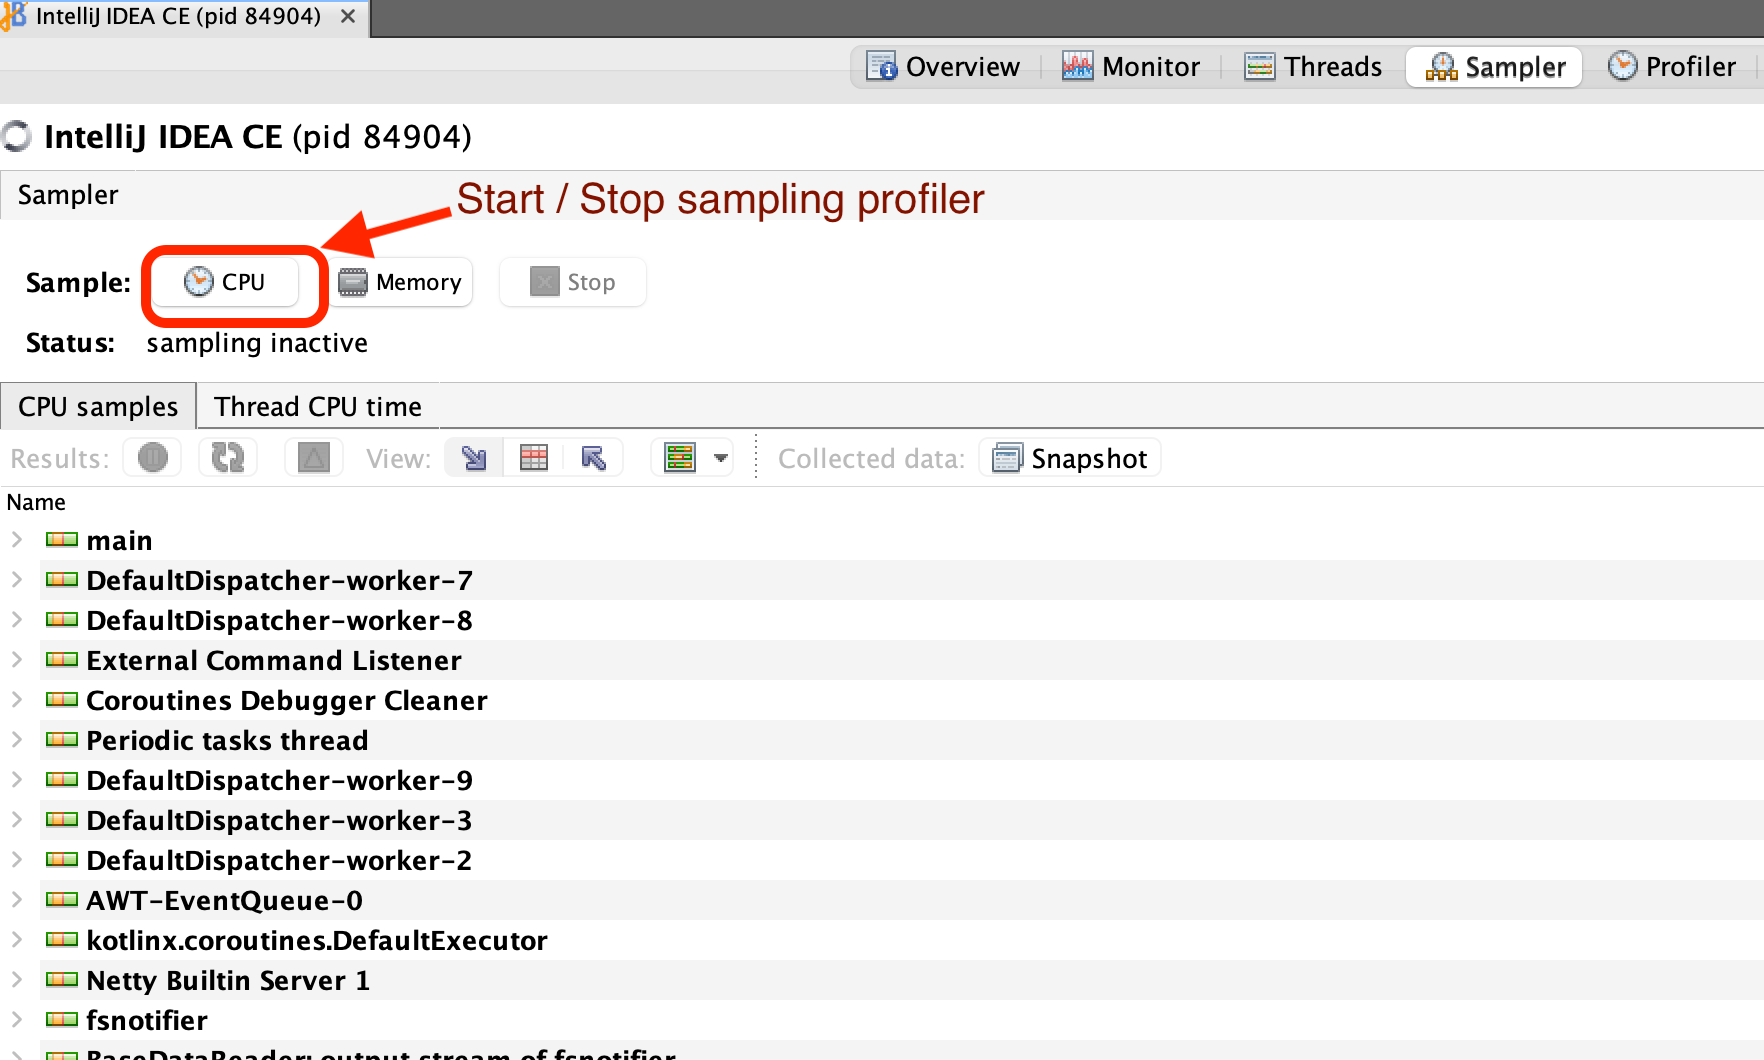Click the Threads tab icon
The width and height of the screenshot is (1764, 1060).
coord(1259,66)
